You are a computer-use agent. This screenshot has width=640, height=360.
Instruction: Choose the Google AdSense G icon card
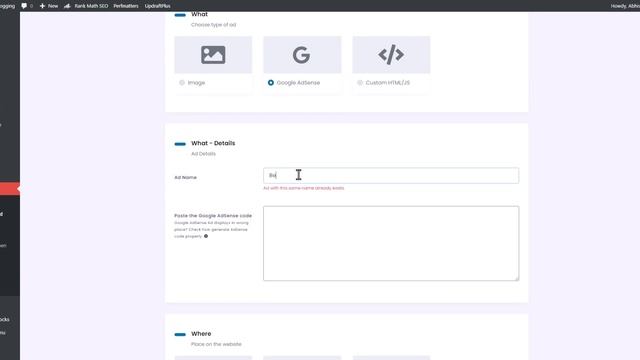(302, 55)
